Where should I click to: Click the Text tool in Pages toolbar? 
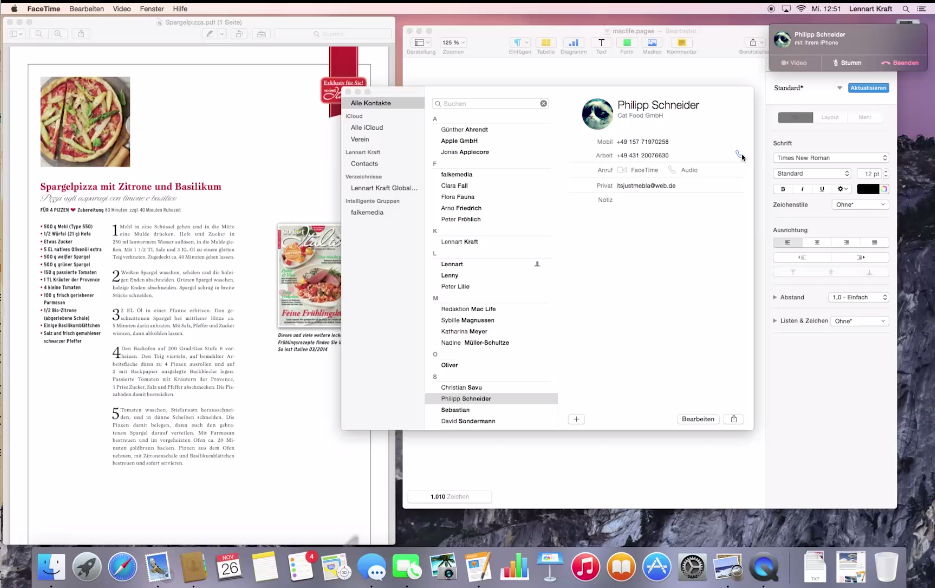tap(601, 45)
